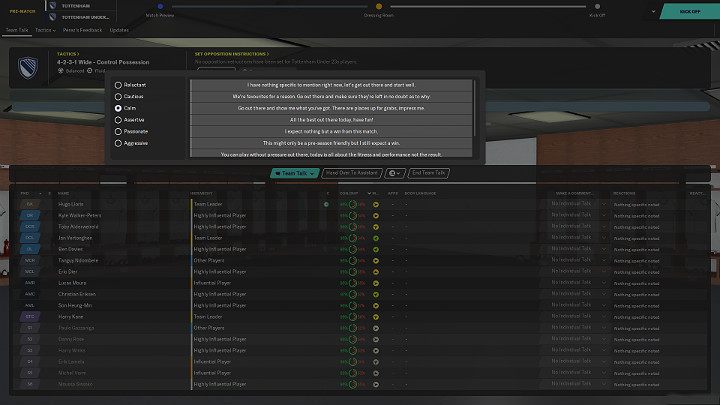720x405 pixels.
Task: Choose the 'I expect nothing but a win' talk
Action: [331, 131]
